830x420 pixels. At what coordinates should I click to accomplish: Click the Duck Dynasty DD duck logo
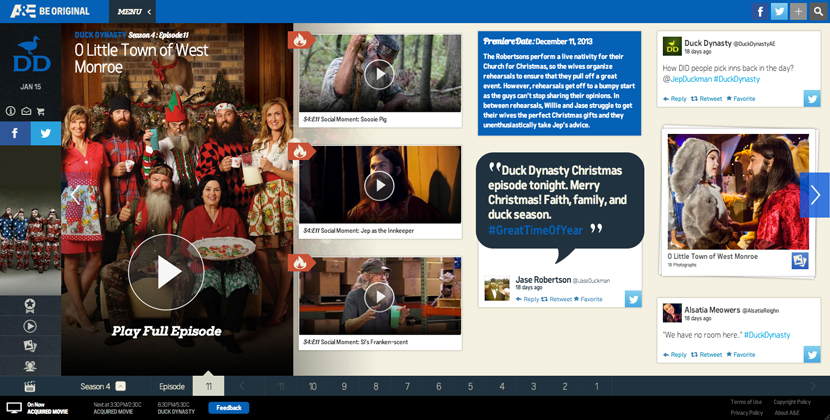[x=31, y=54]
